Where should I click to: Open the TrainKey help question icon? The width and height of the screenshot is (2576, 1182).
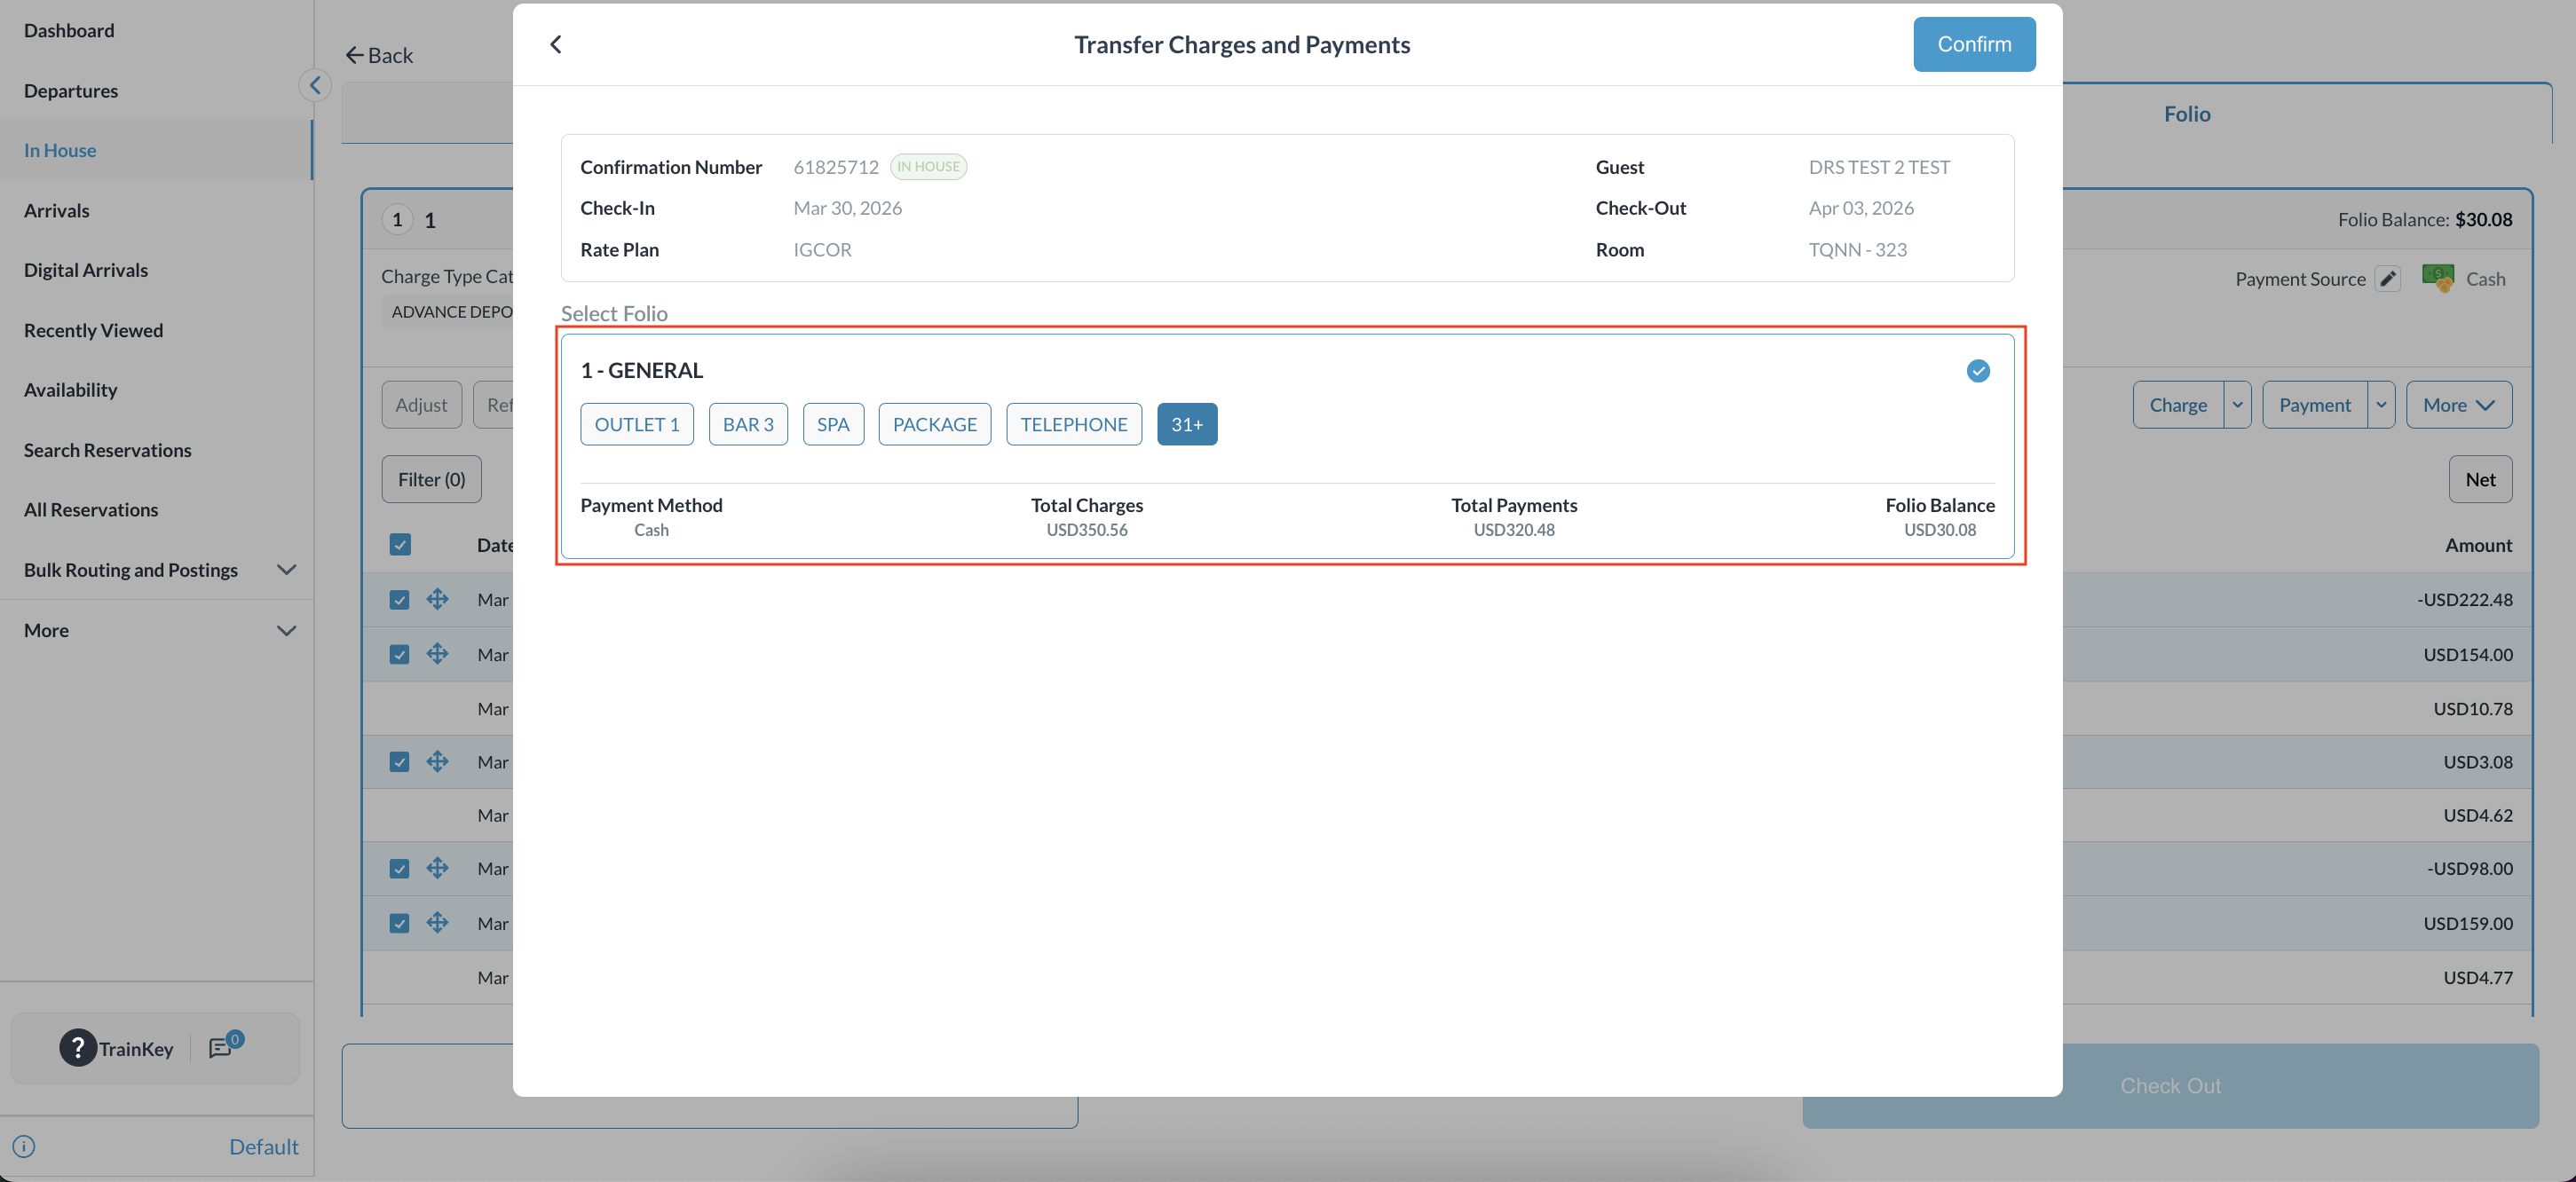tap(77, 1048)
